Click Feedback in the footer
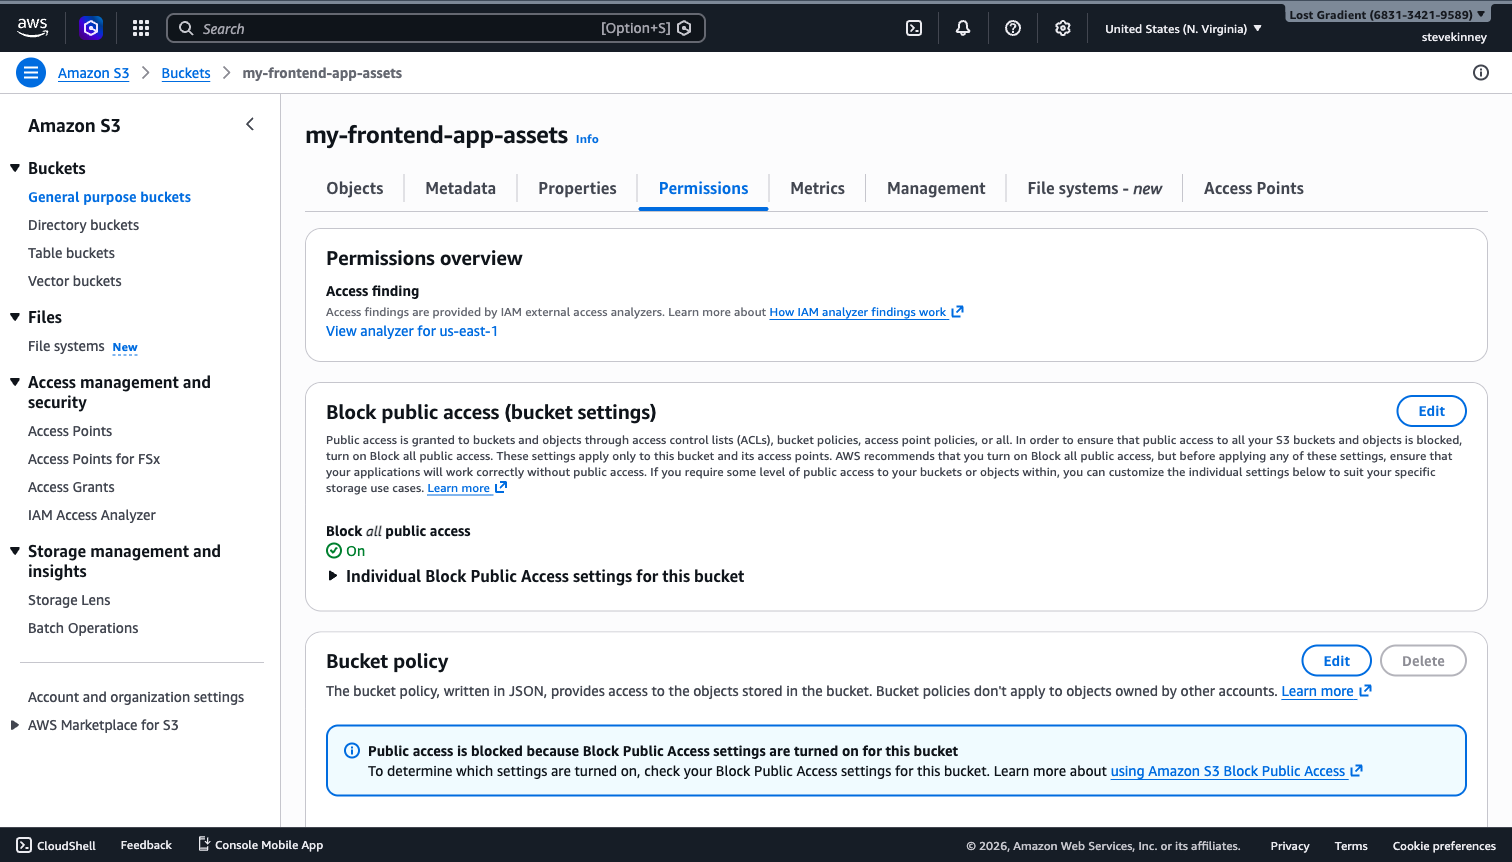Screen dimensions: 1512x862 pos(146,845)
